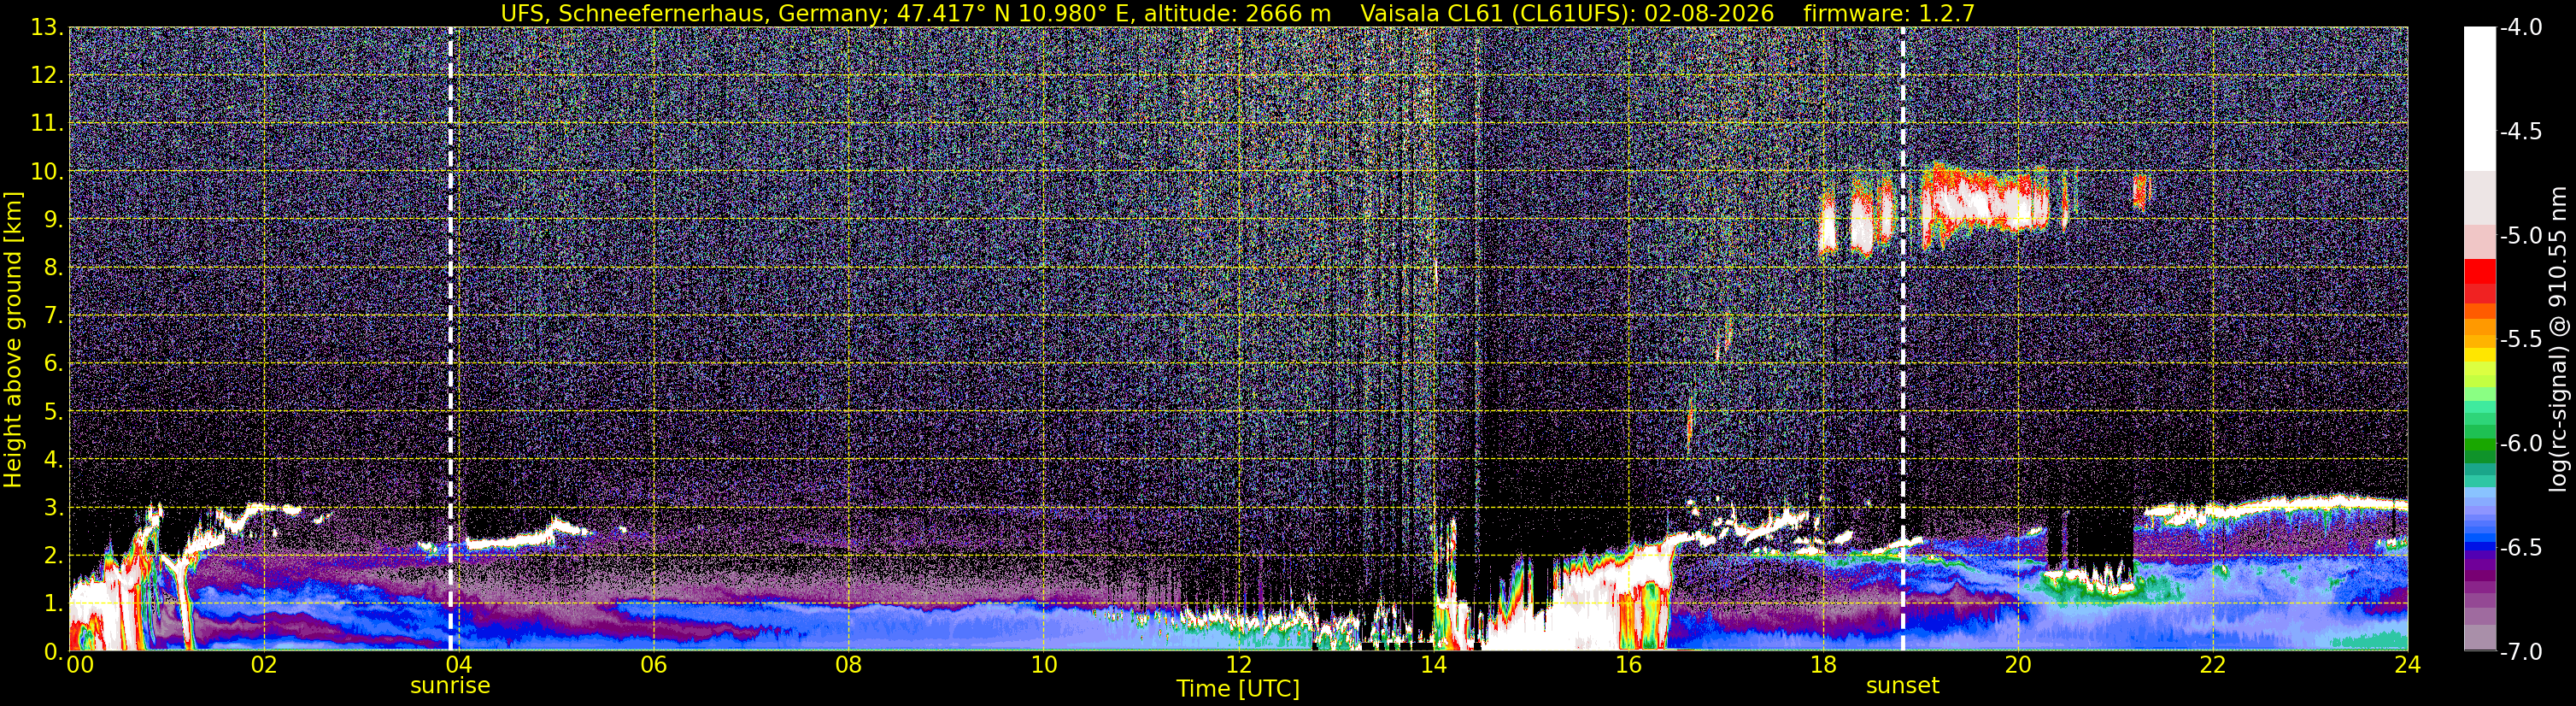Click the '-4.5' colorbar tick label
This screenshot has height=706, width=2576.
(x=2520, y=132)
